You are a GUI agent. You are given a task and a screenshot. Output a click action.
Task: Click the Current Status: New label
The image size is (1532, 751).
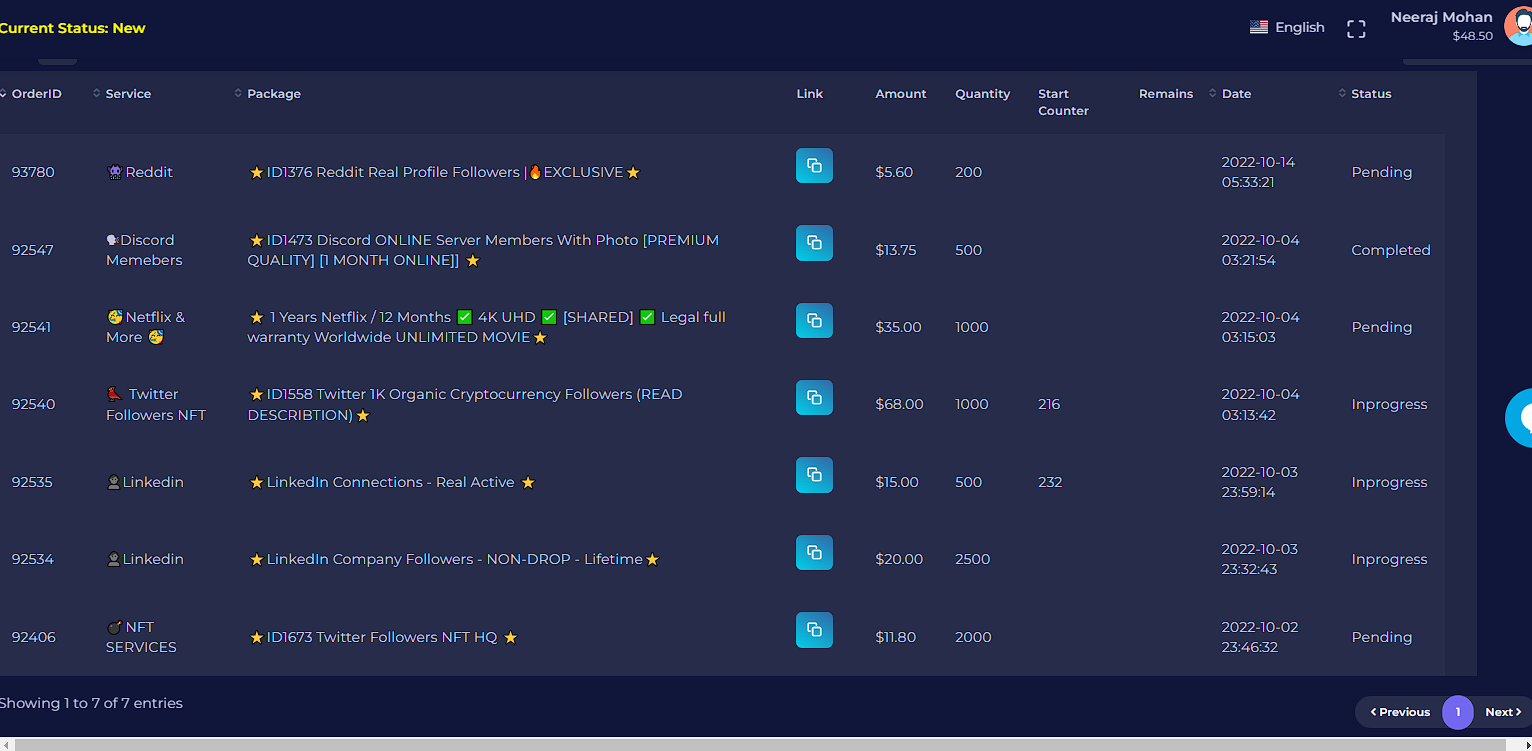point(72,28)
